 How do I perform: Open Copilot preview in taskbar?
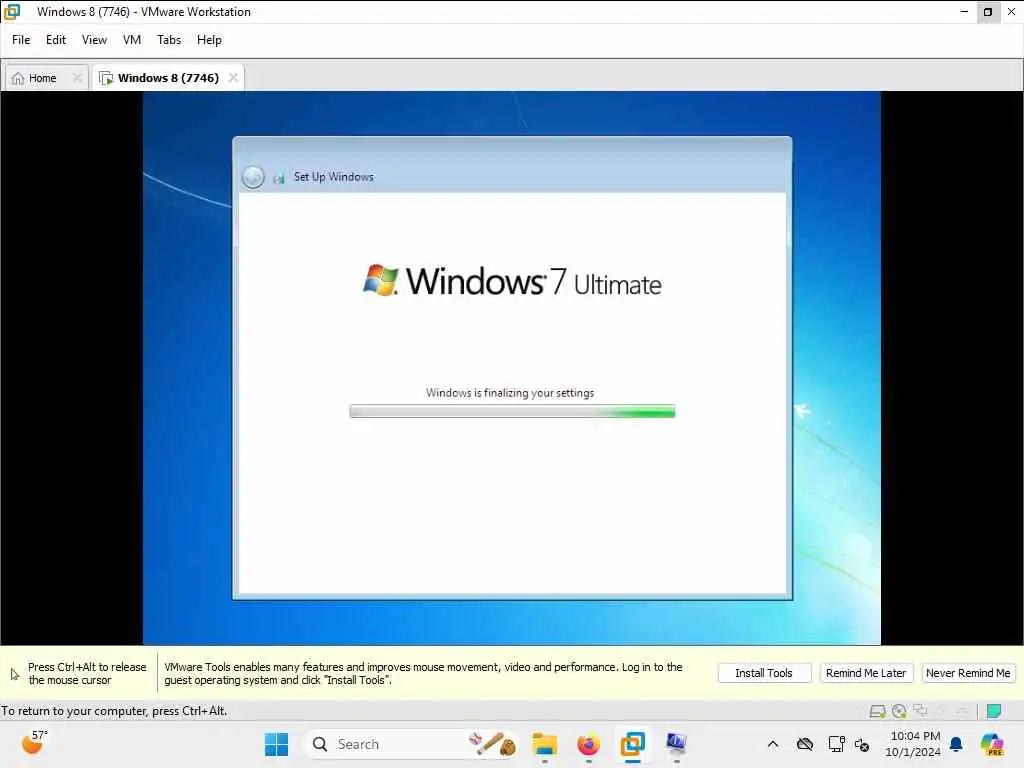(992, 744)
